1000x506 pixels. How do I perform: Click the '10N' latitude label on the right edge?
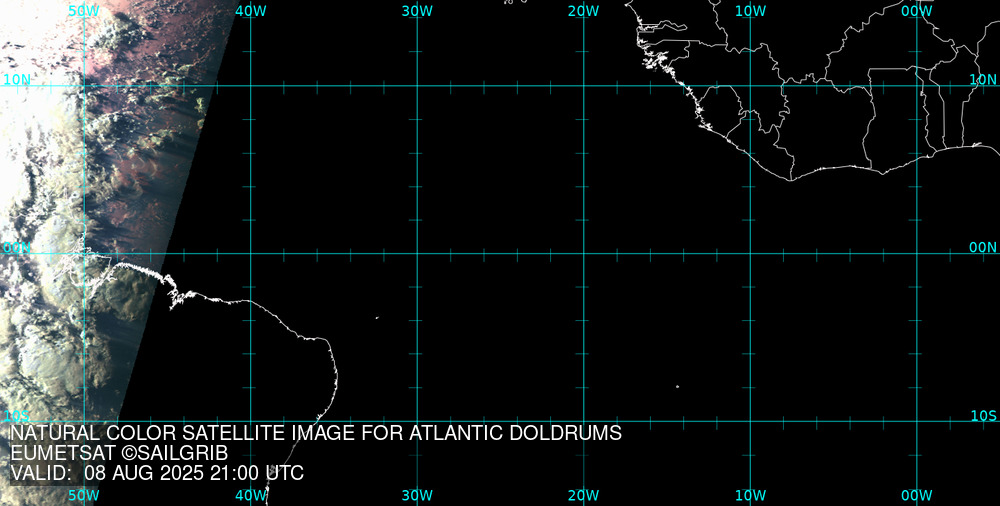[x=983, y=80]
